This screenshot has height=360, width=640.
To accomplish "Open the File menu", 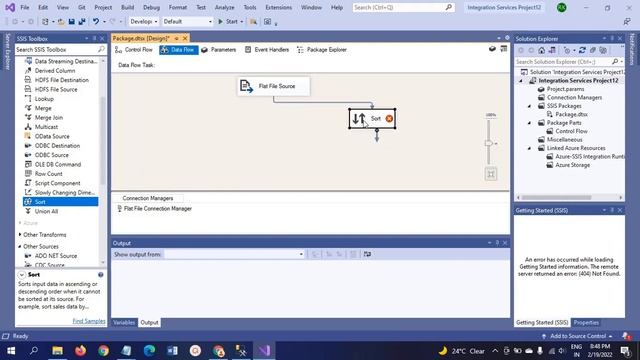I will click(x=24, y=7).
